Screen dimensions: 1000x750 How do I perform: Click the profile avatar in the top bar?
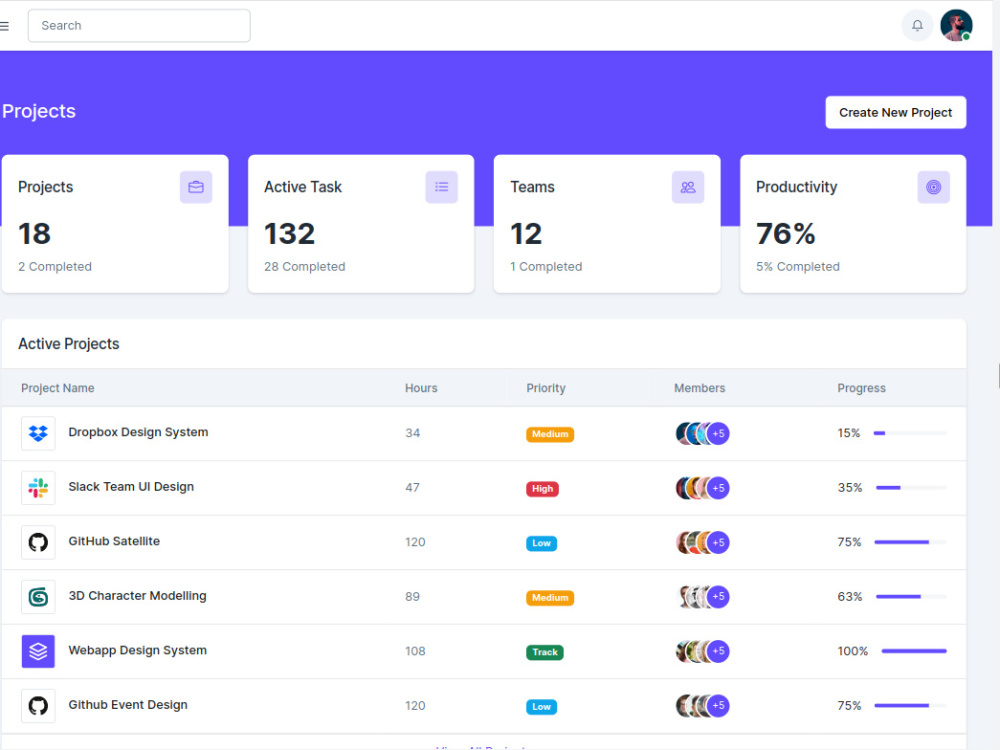[x=956, y=25]
